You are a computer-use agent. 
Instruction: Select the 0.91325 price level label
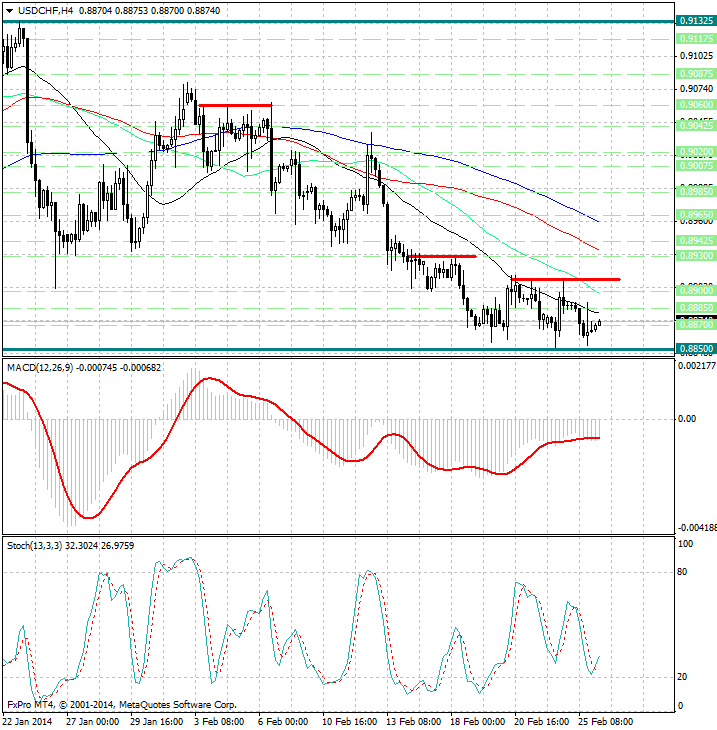click(696, 20)
